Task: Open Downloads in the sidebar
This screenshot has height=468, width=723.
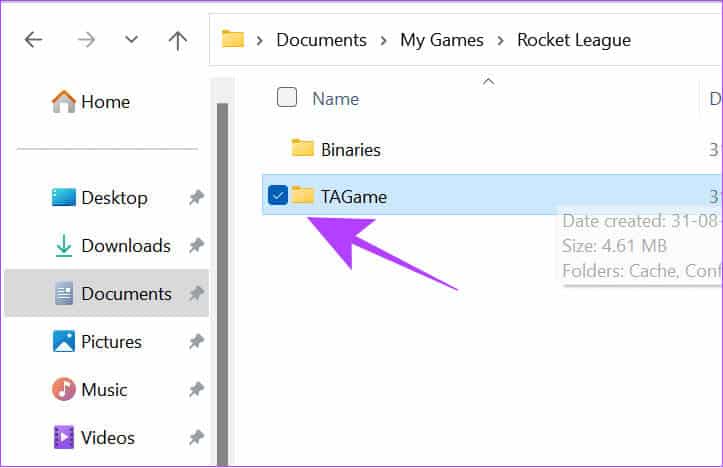Action: (126, 246)
